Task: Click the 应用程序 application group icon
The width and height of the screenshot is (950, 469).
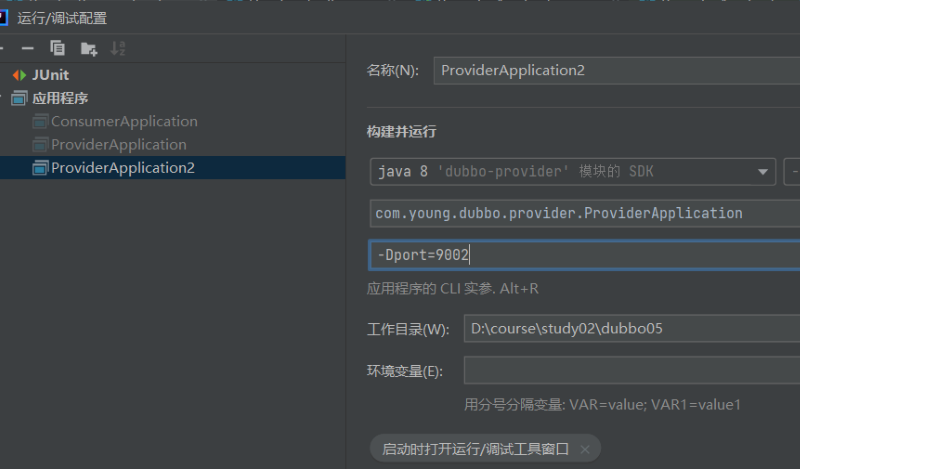Action: pyautogui.click(x=19, y=98)
